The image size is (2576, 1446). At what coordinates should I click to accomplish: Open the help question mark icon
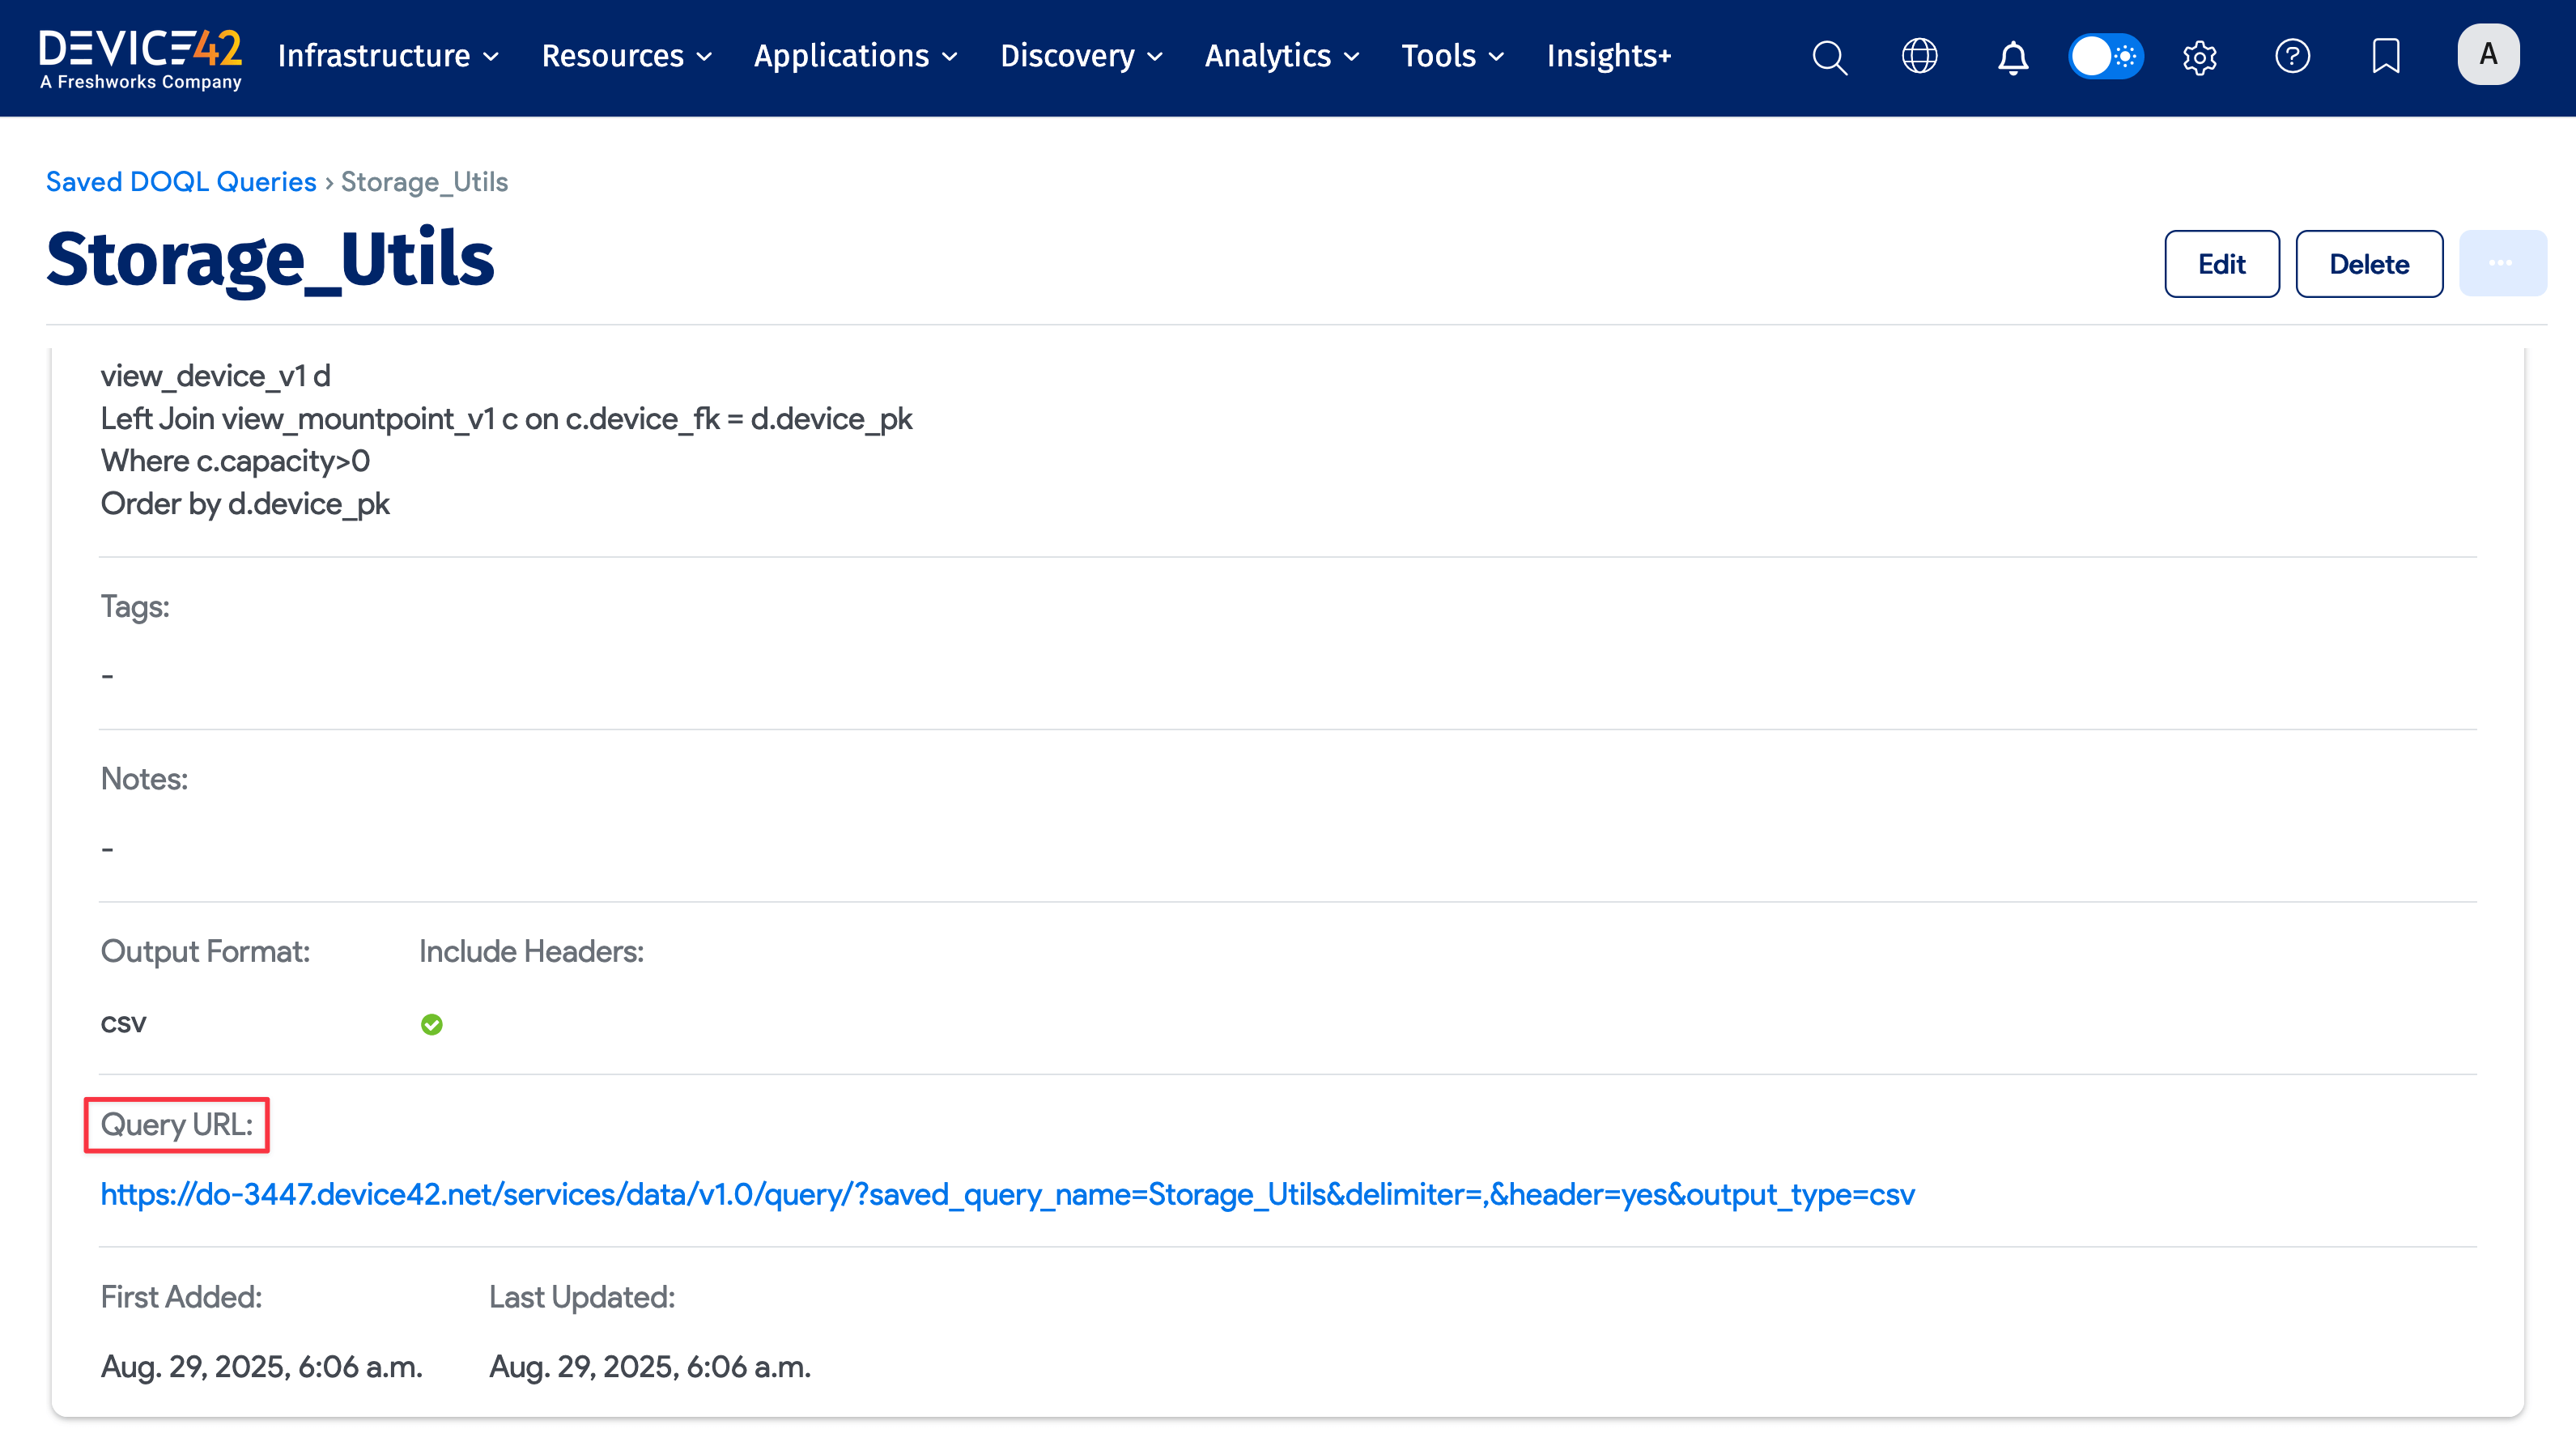[x=2293, y=57]
